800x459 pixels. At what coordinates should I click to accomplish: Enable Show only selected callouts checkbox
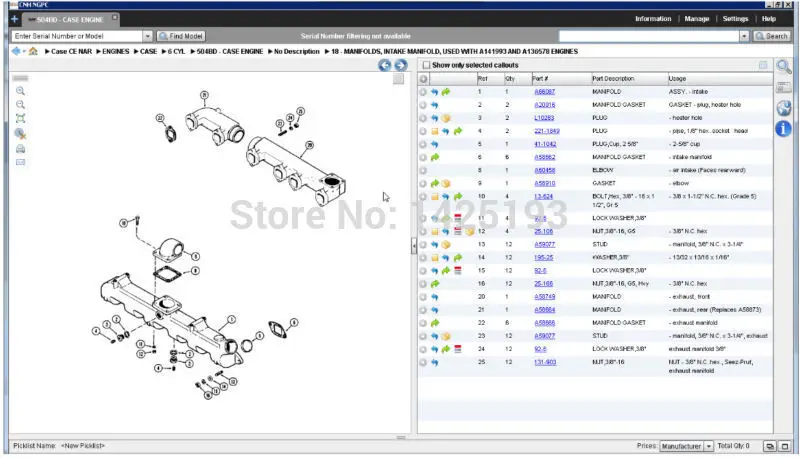427,65
